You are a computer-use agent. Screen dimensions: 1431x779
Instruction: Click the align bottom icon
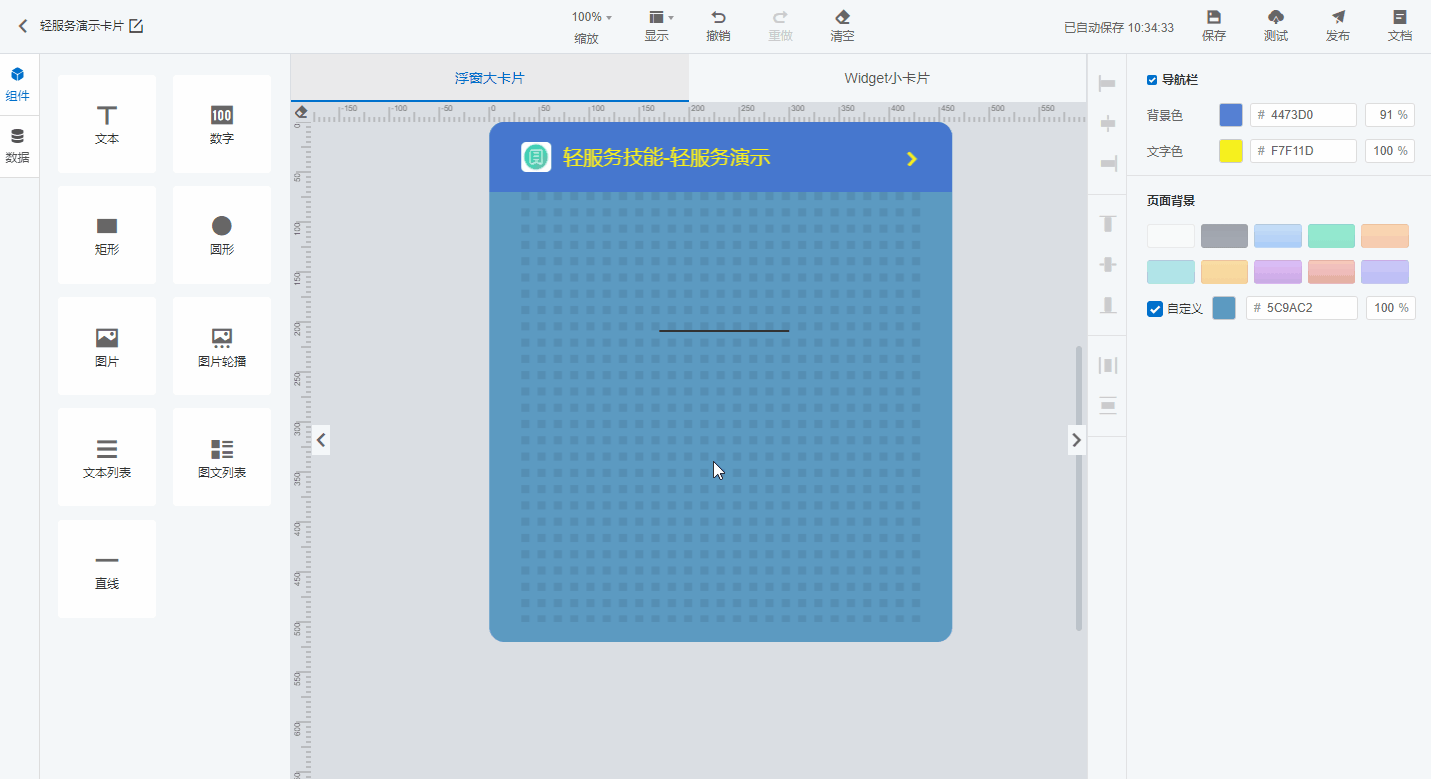(1107, 304)
